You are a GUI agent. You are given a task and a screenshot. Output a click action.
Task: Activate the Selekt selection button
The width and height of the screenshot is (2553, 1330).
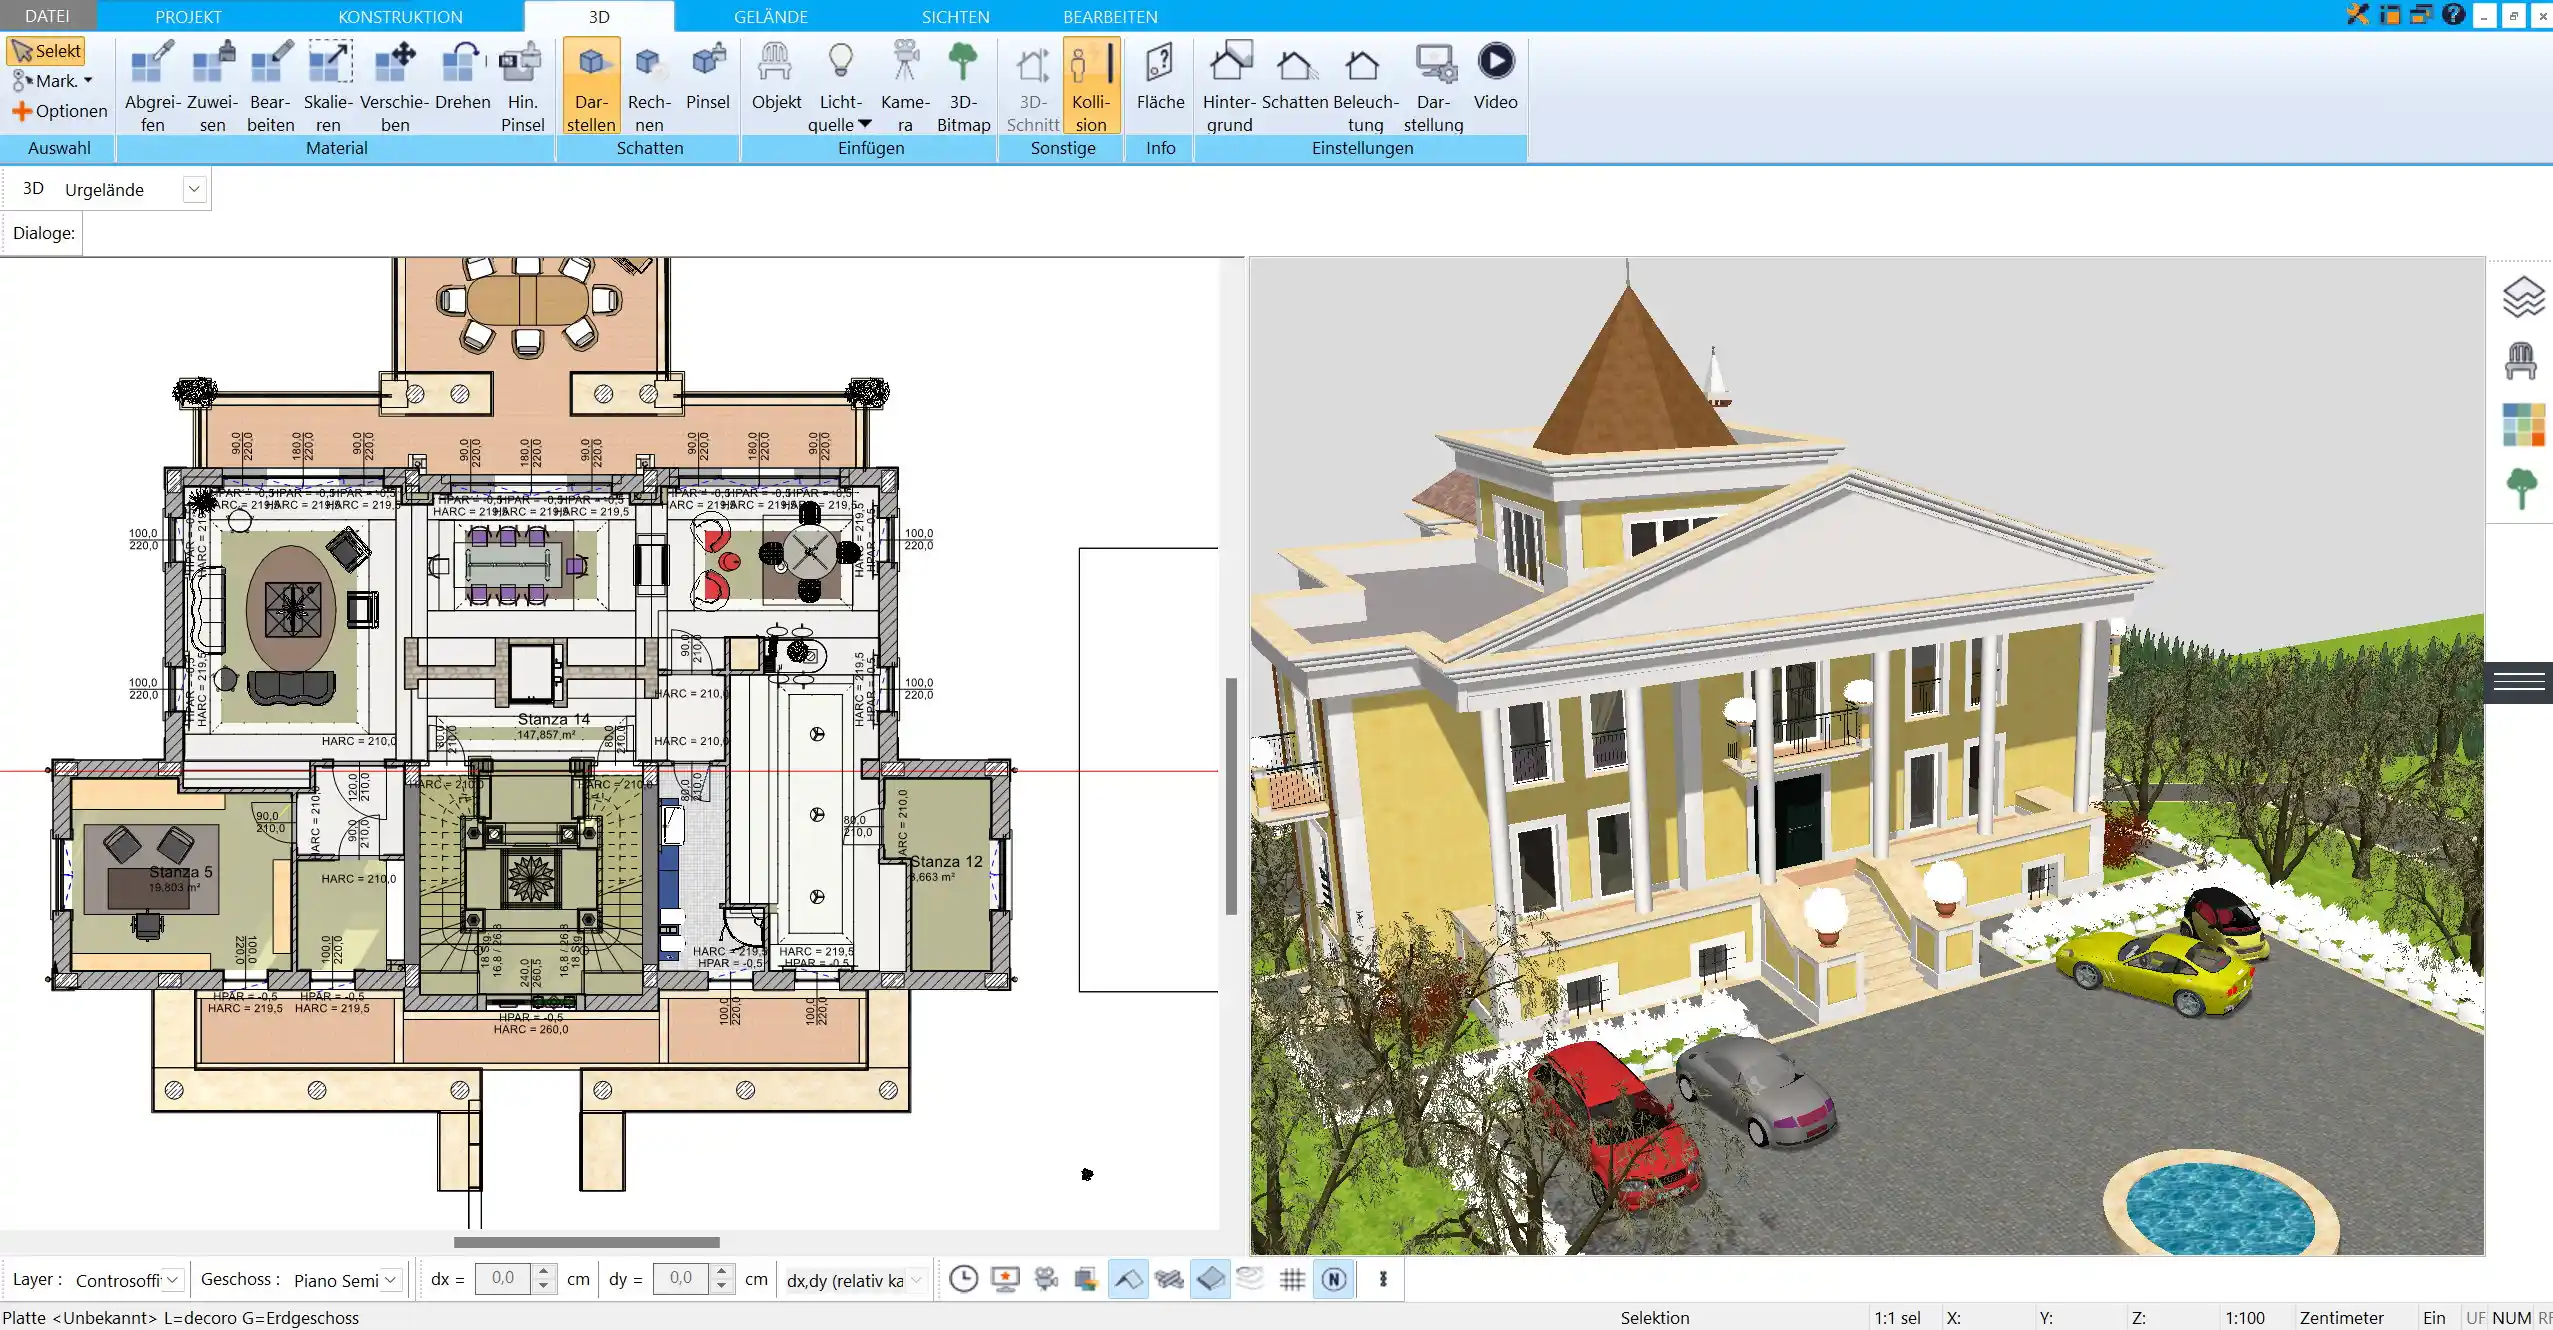click(46, 51)
